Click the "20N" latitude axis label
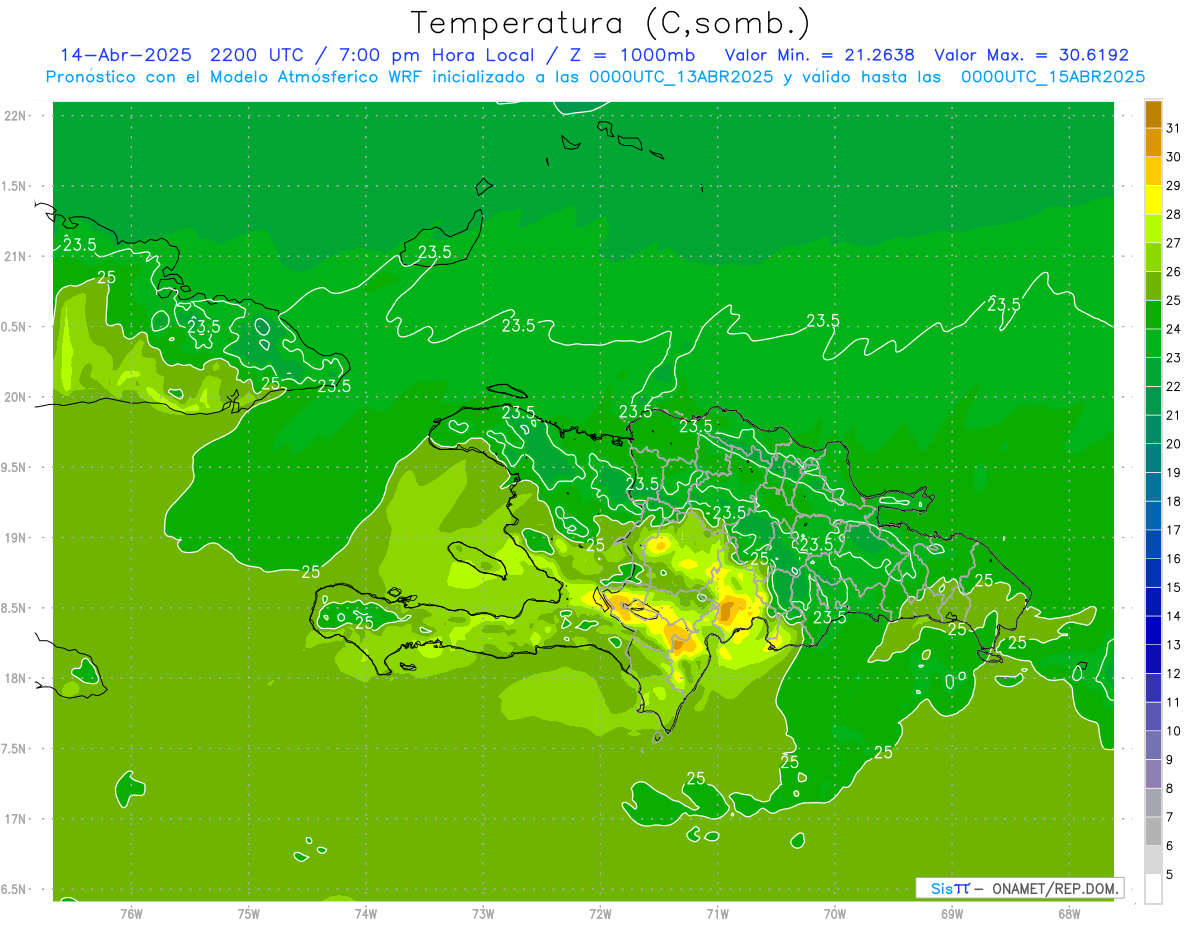 17,397
